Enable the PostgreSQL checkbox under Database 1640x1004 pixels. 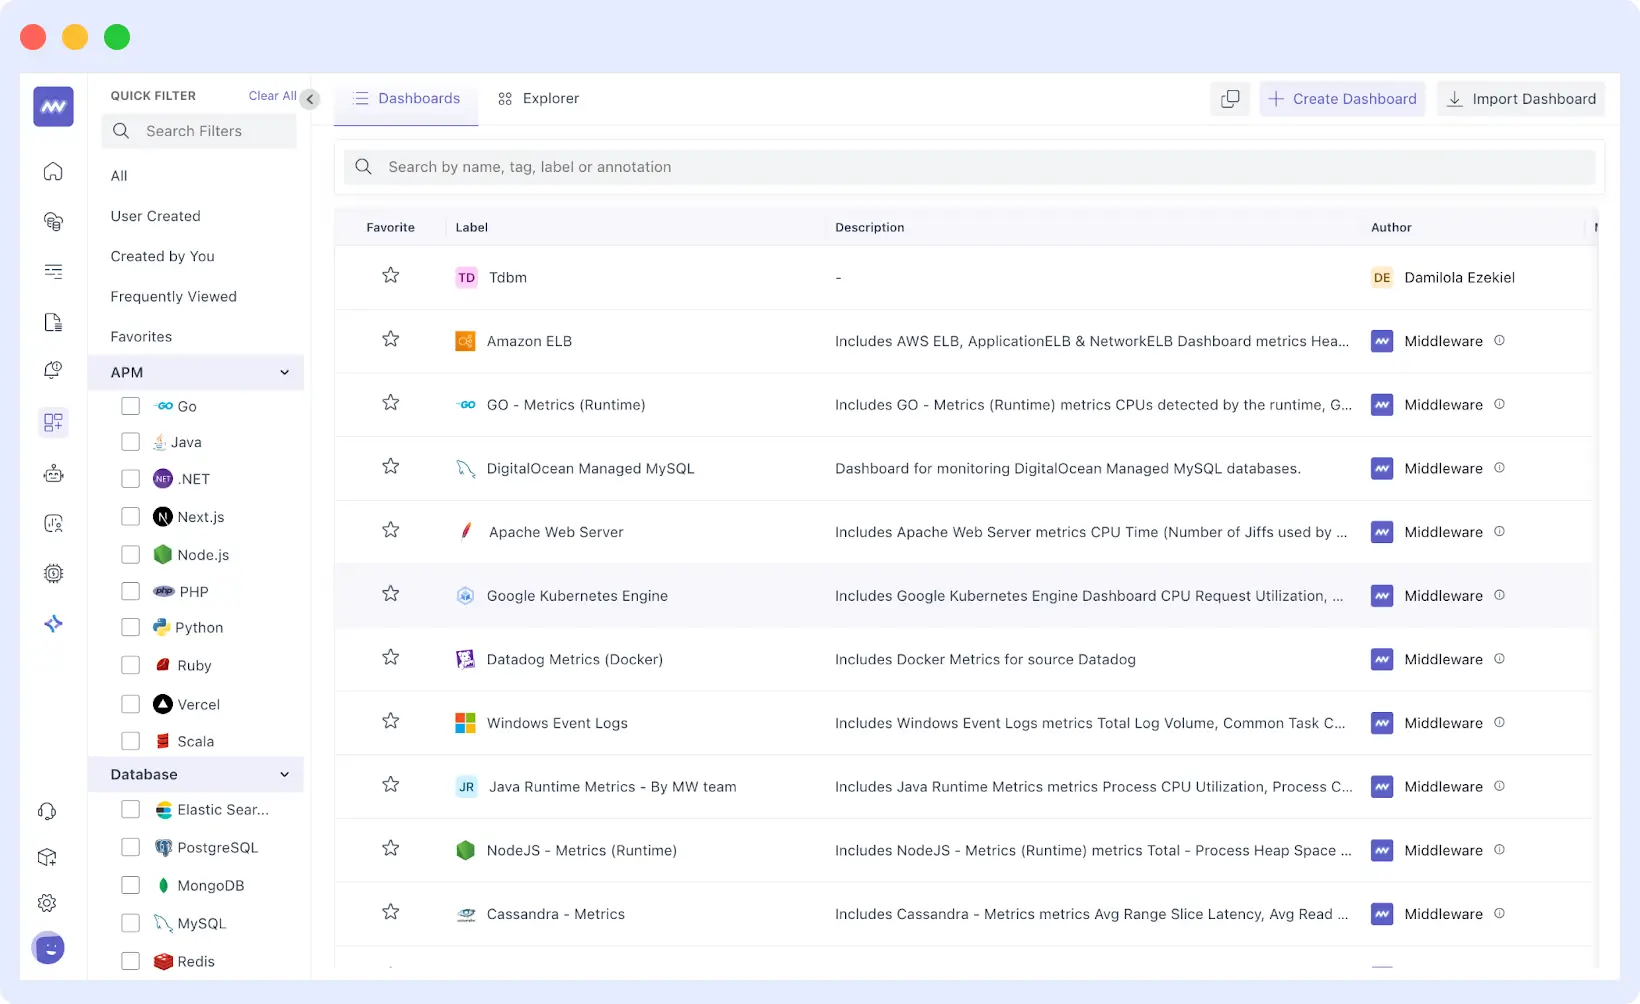point(130,847)
